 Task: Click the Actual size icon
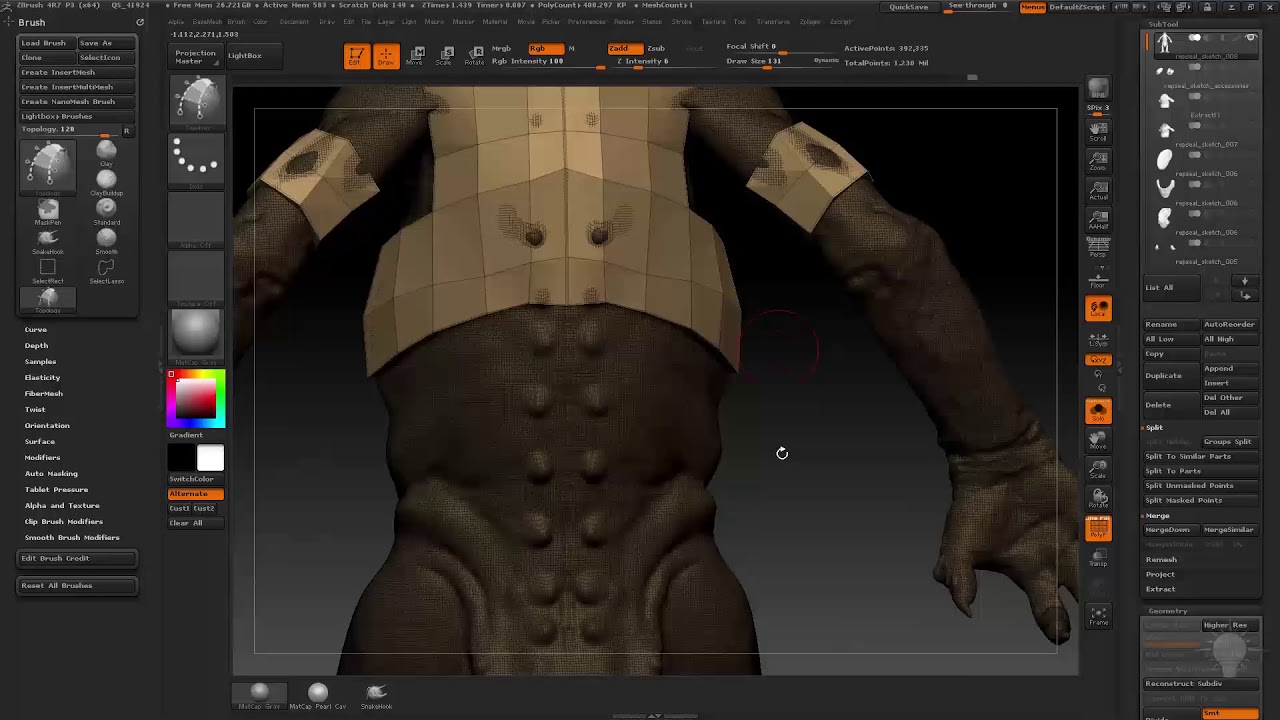click(x=1098, y=190)
